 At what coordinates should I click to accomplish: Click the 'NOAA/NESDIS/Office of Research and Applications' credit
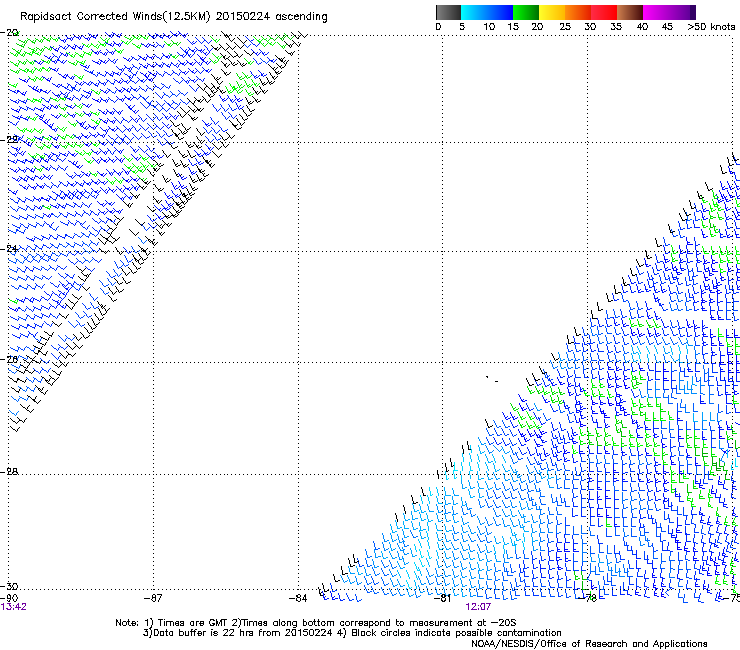(589, 644)
